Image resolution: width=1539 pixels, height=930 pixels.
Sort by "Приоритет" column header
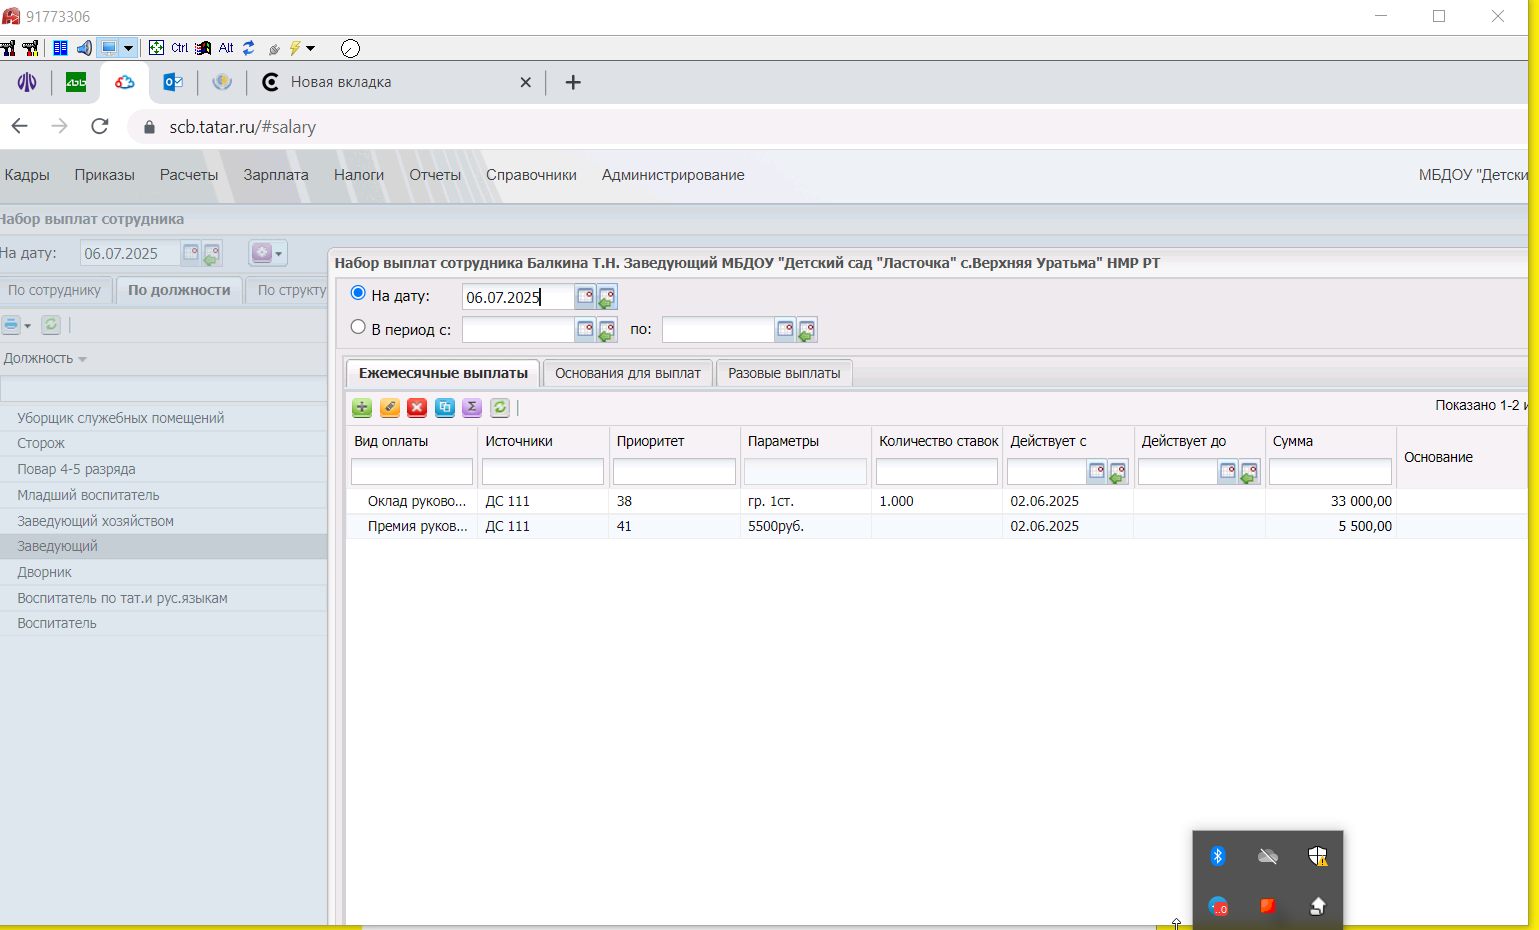click(651, 441)
